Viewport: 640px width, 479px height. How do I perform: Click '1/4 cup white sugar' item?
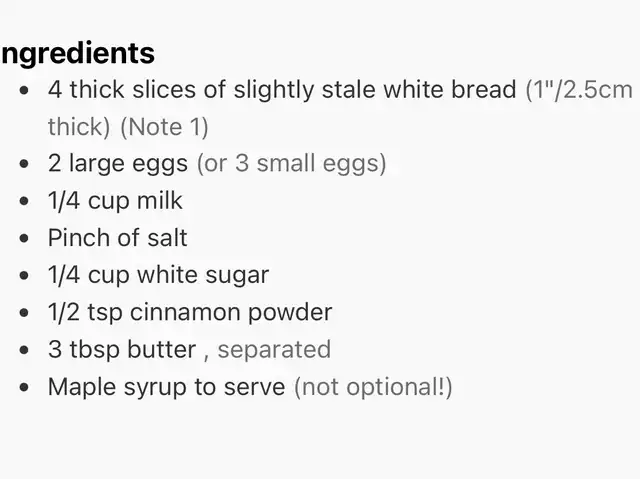[158, 275]
